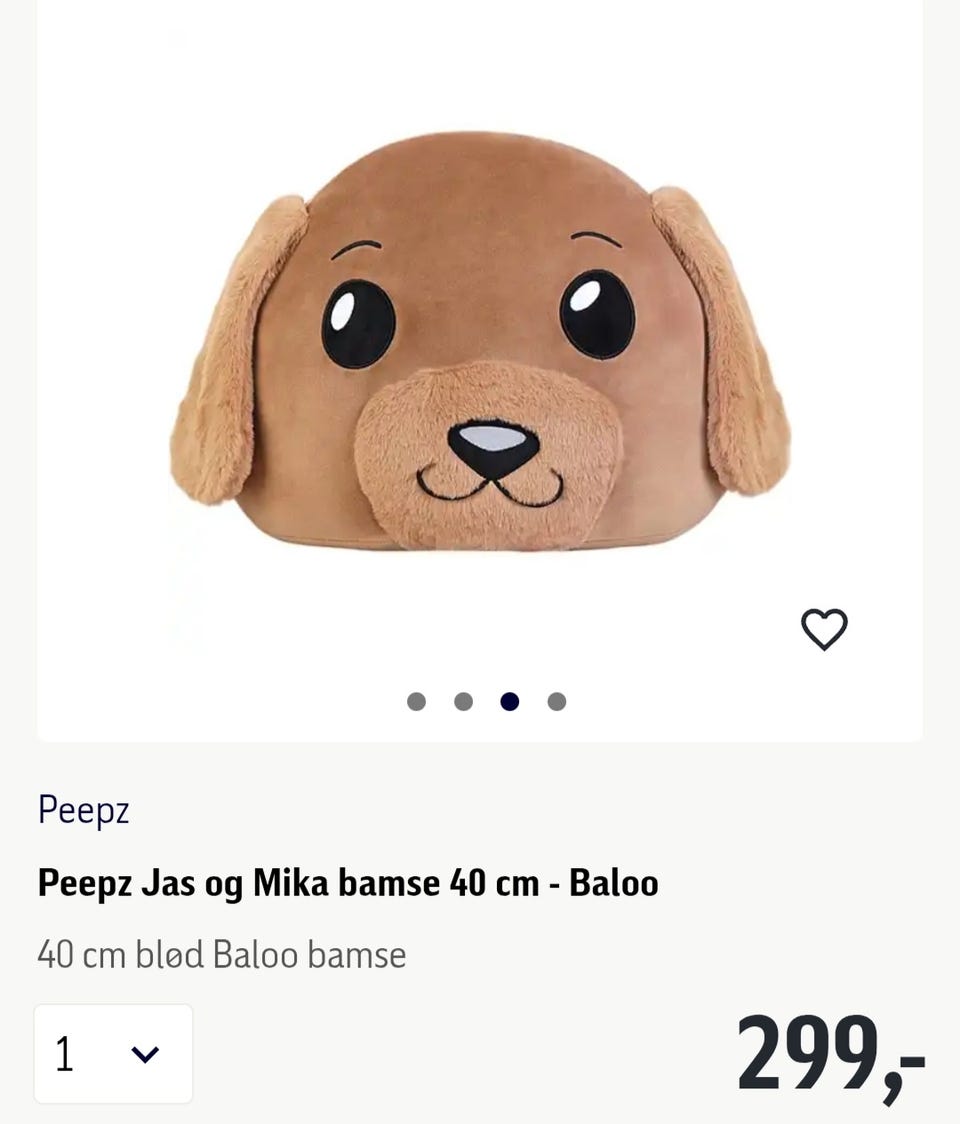
Task: Select the second image carousel dot
Action: [x=463, y=701]
